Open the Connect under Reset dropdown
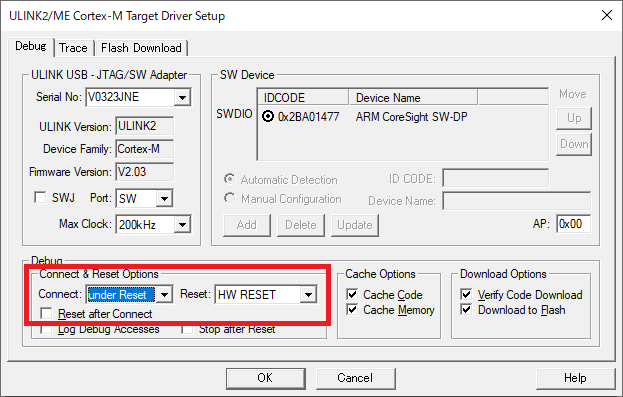 [x=164, y=295]
